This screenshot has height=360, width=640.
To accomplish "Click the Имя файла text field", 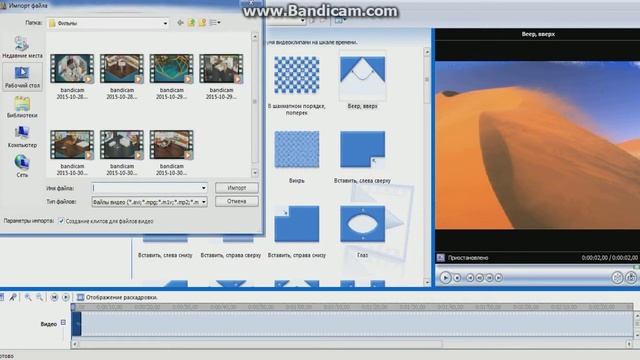I will [x=146, y=188].
